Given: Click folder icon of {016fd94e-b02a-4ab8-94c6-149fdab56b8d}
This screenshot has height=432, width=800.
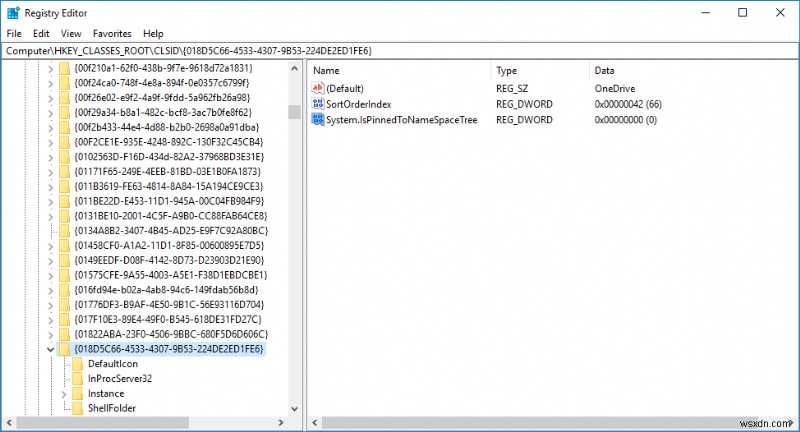Looking at the screenshot, I should click(64, 290).
